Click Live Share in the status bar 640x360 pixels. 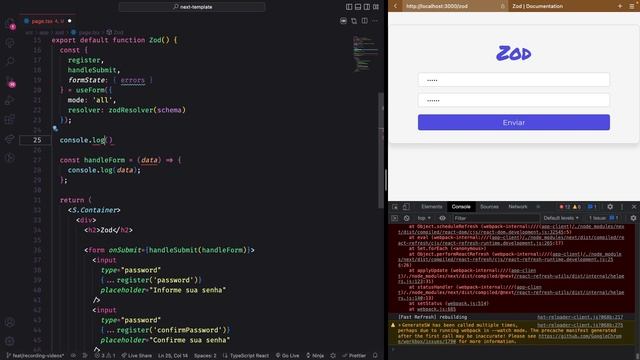click(x=137, y=356)
